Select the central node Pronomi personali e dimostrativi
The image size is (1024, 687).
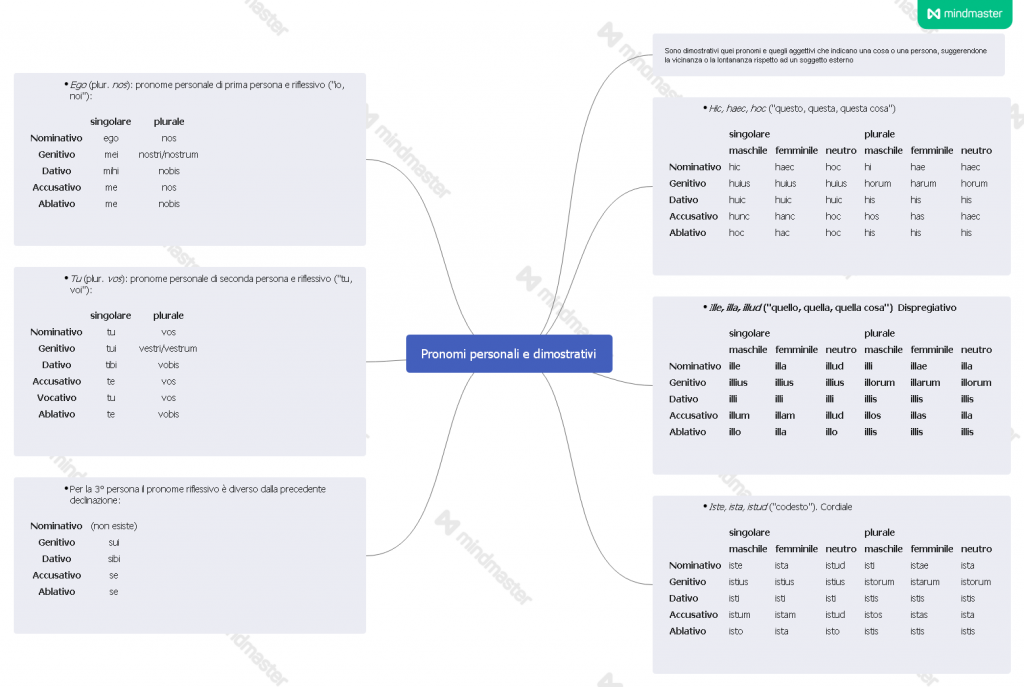click(508, 354)
